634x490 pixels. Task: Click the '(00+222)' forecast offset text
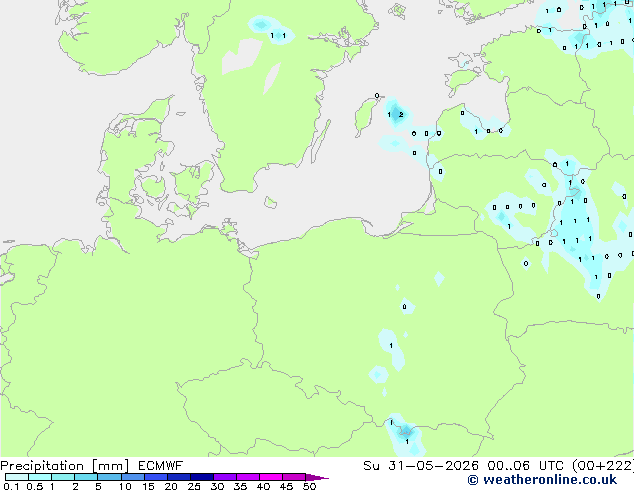coord(603,466)
